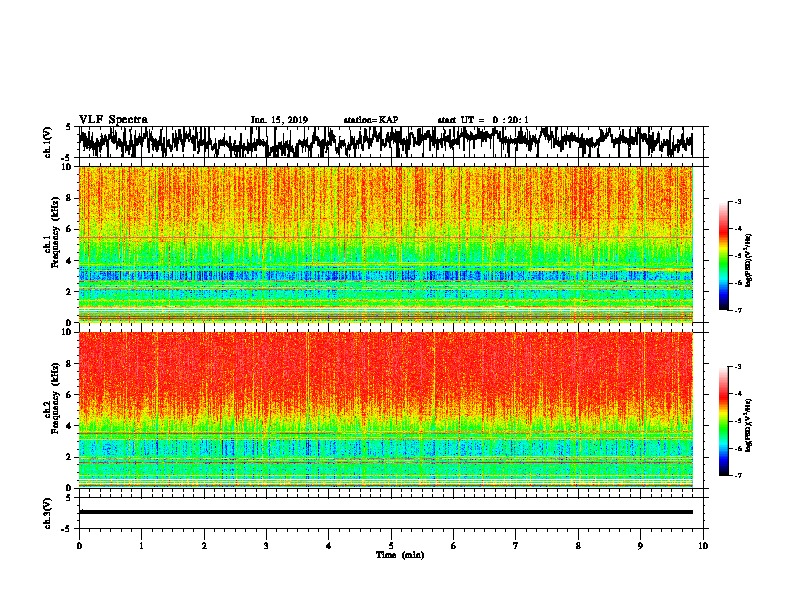Click the ch.2 spectrogram color scale bar
This screenshot has width=792, height=612.
(723, 421)
